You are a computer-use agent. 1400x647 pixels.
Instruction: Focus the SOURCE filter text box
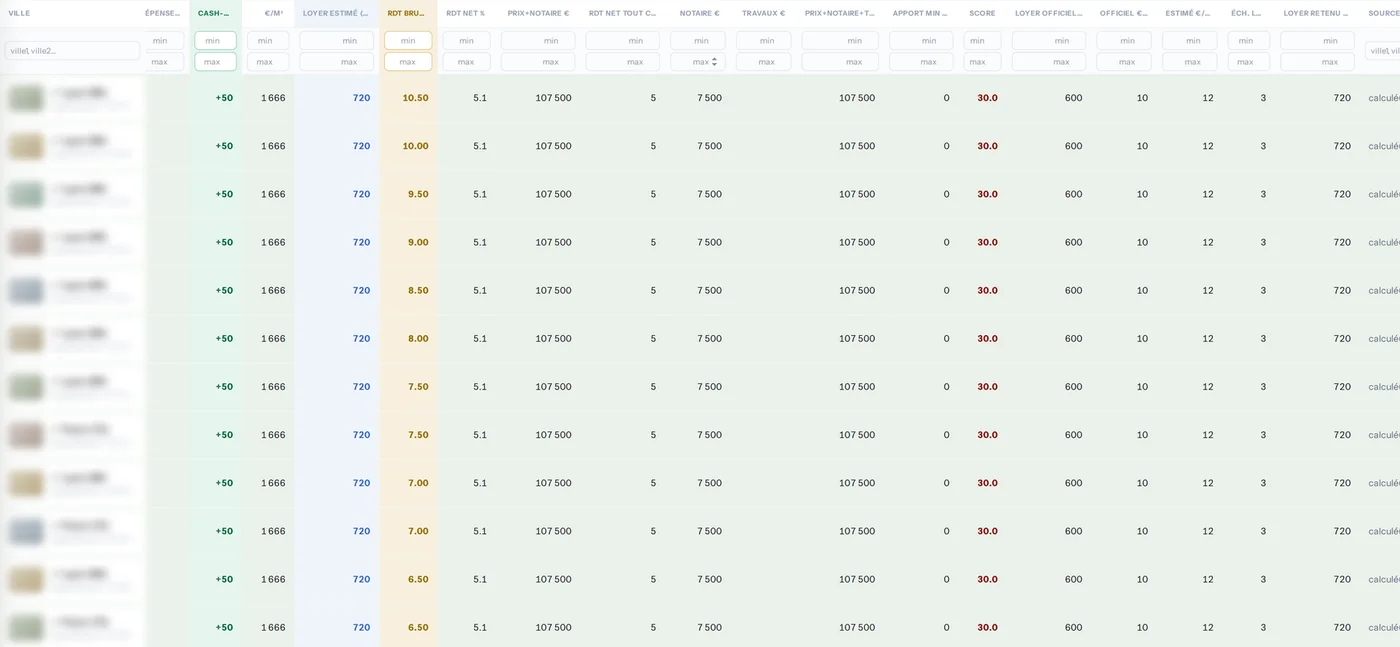[x=1383, y=50]
